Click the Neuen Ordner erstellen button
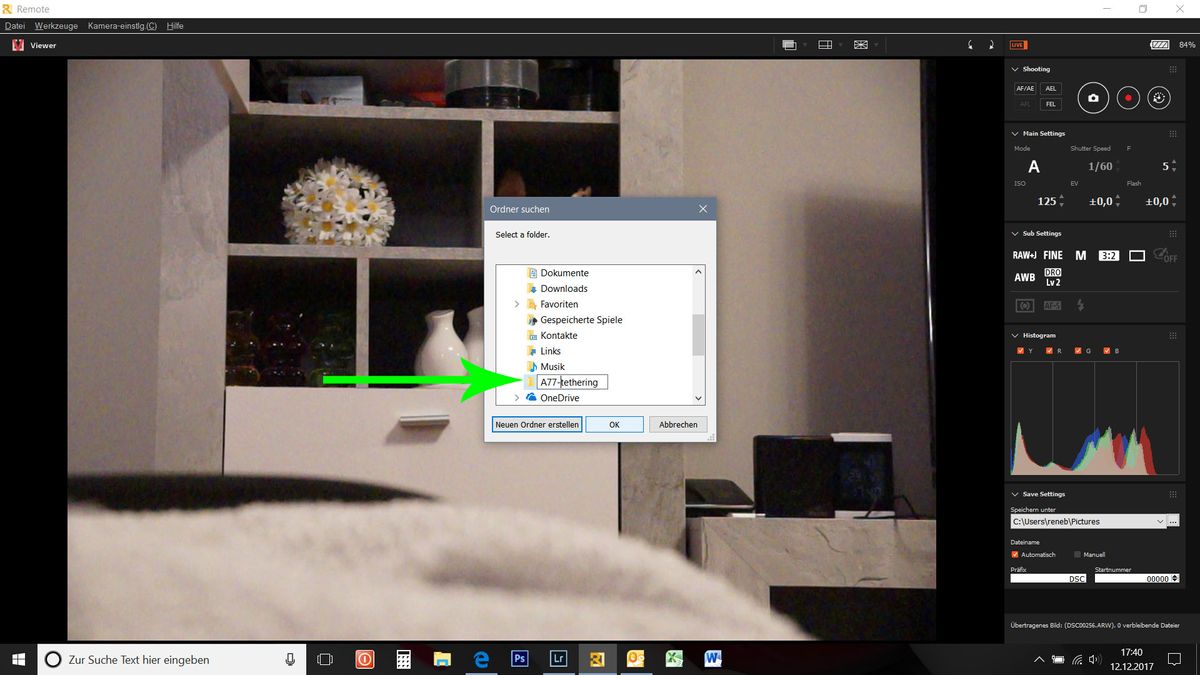The width and height of the screenshot is (1200, 675). (537, 424)
